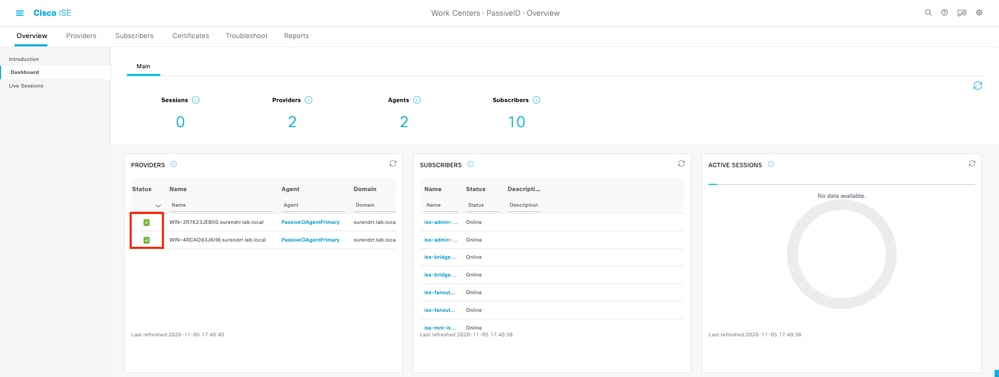The width and height of the screenshot is (999, 377).
Task: Click info icon next to Agents
Action: (417, 100)
